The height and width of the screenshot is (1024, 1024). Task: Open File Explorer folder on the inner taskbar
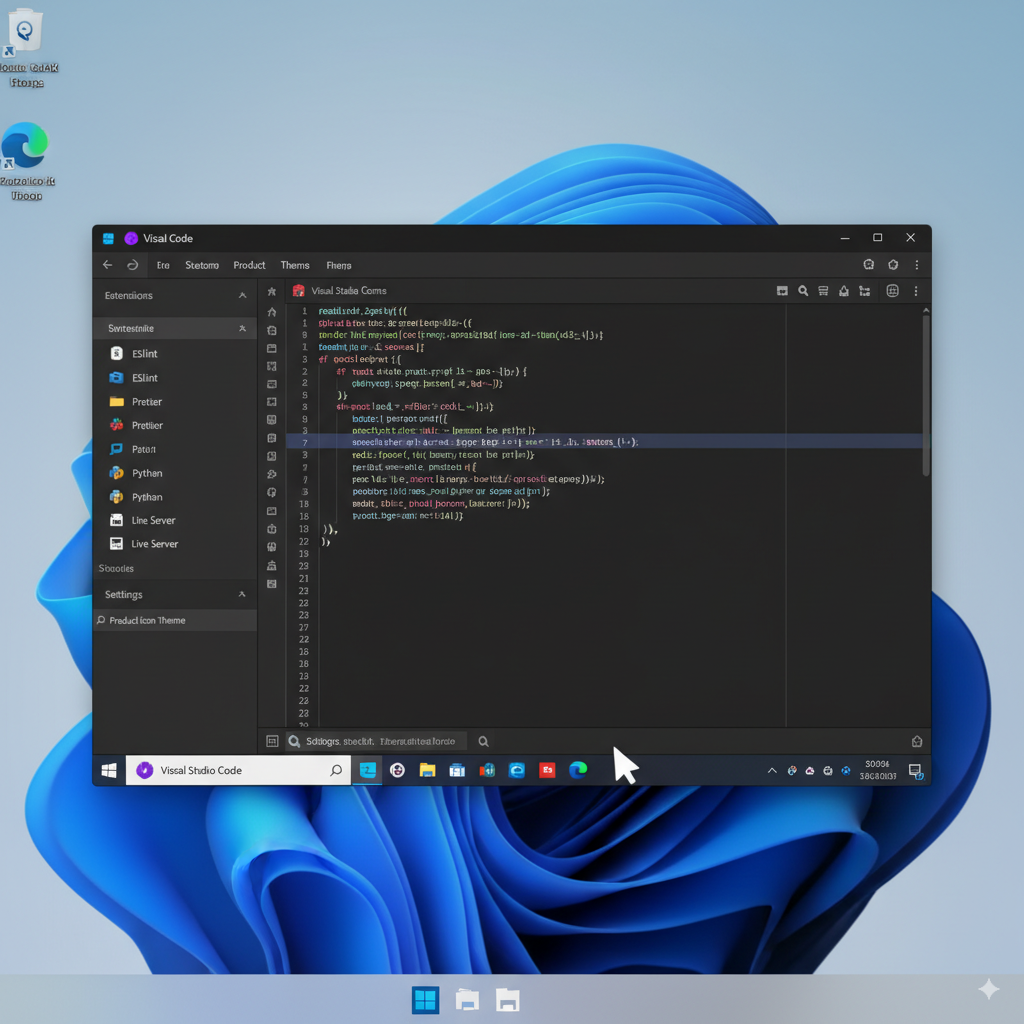tap(427, 771)
